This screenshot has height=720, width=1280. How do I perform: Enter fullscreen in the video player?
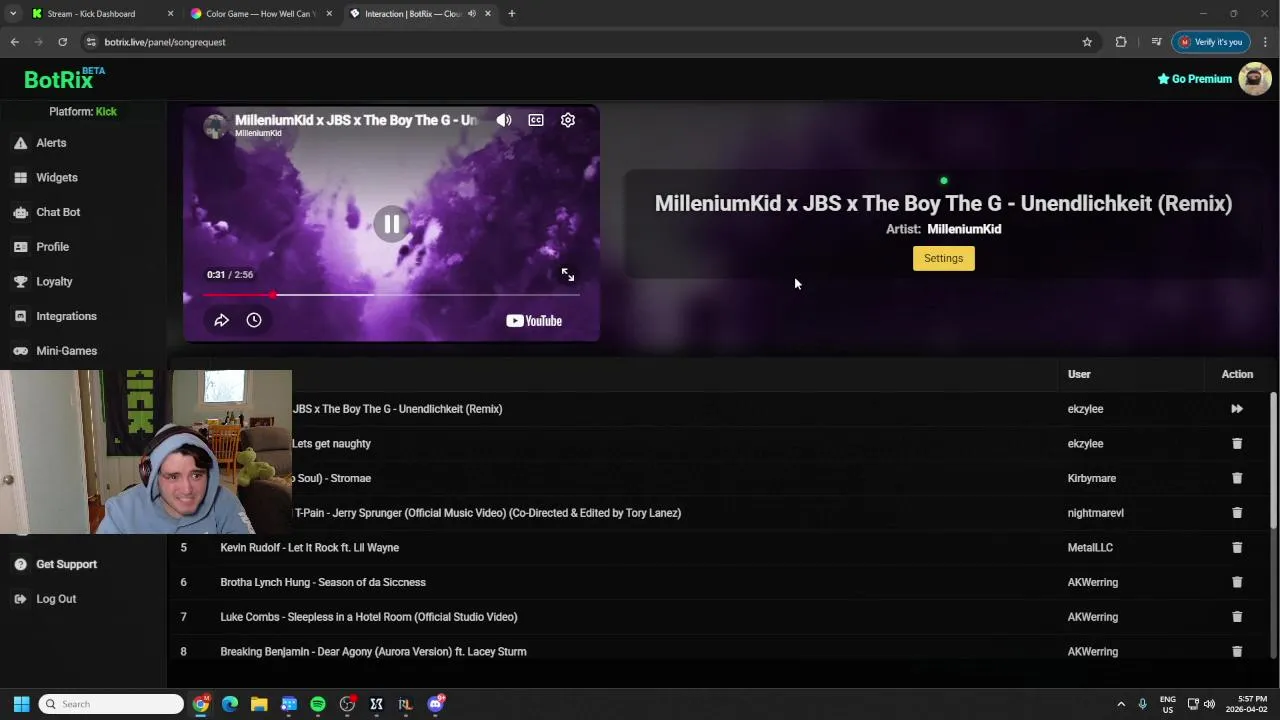(x=568, y=274)
